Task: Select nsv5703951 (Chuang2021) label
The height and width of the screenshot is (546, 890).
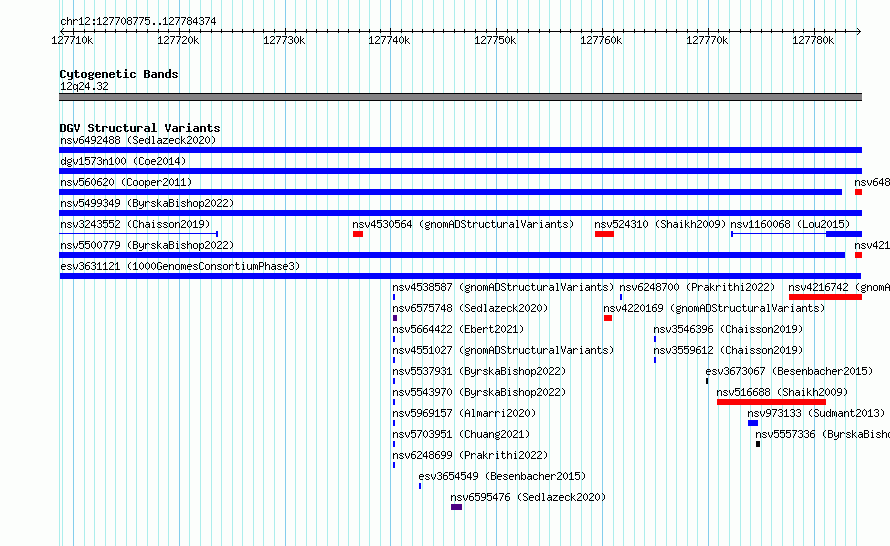Action: tap(461, 434)
